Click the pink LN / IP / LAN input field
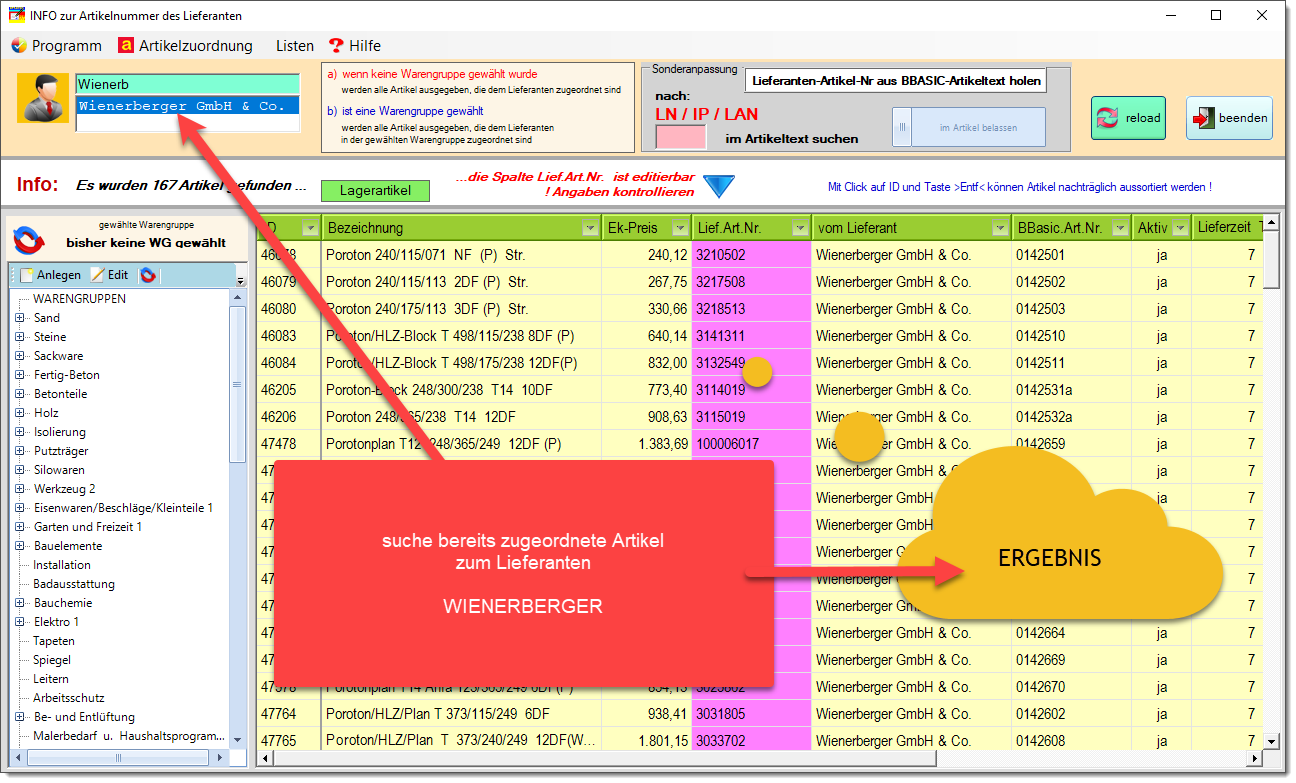The height and width of the screenshot is (783, 1296). [680, 137]
